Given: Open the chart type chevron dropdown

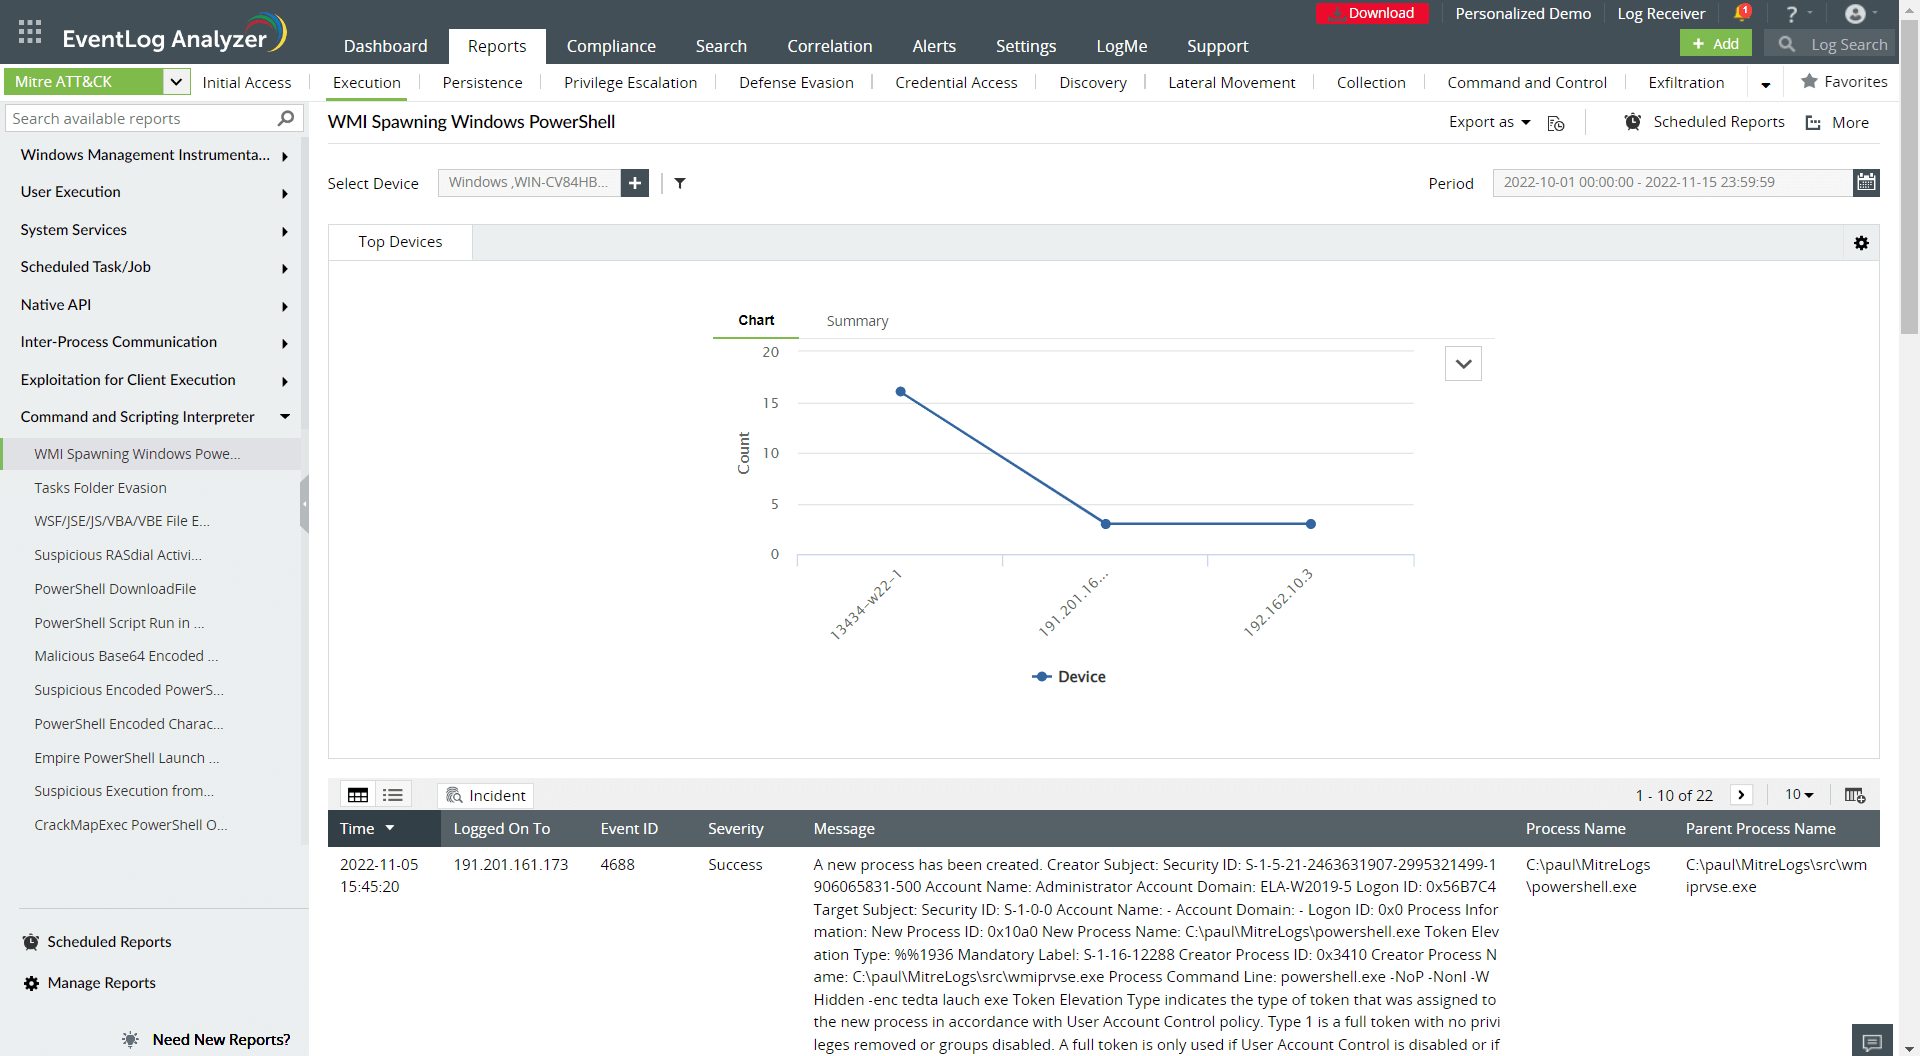Looking at the screenshot, I should (x=1463, y=364).
